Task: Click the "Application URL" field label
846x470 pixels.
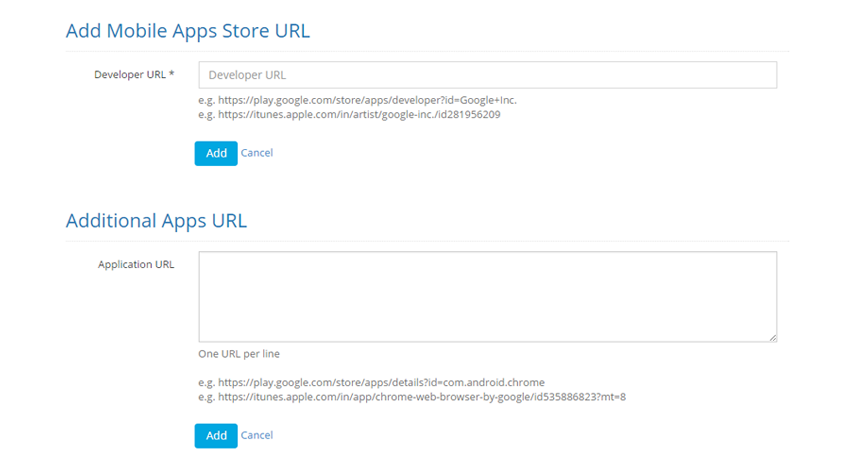Action: pos(136,265)
